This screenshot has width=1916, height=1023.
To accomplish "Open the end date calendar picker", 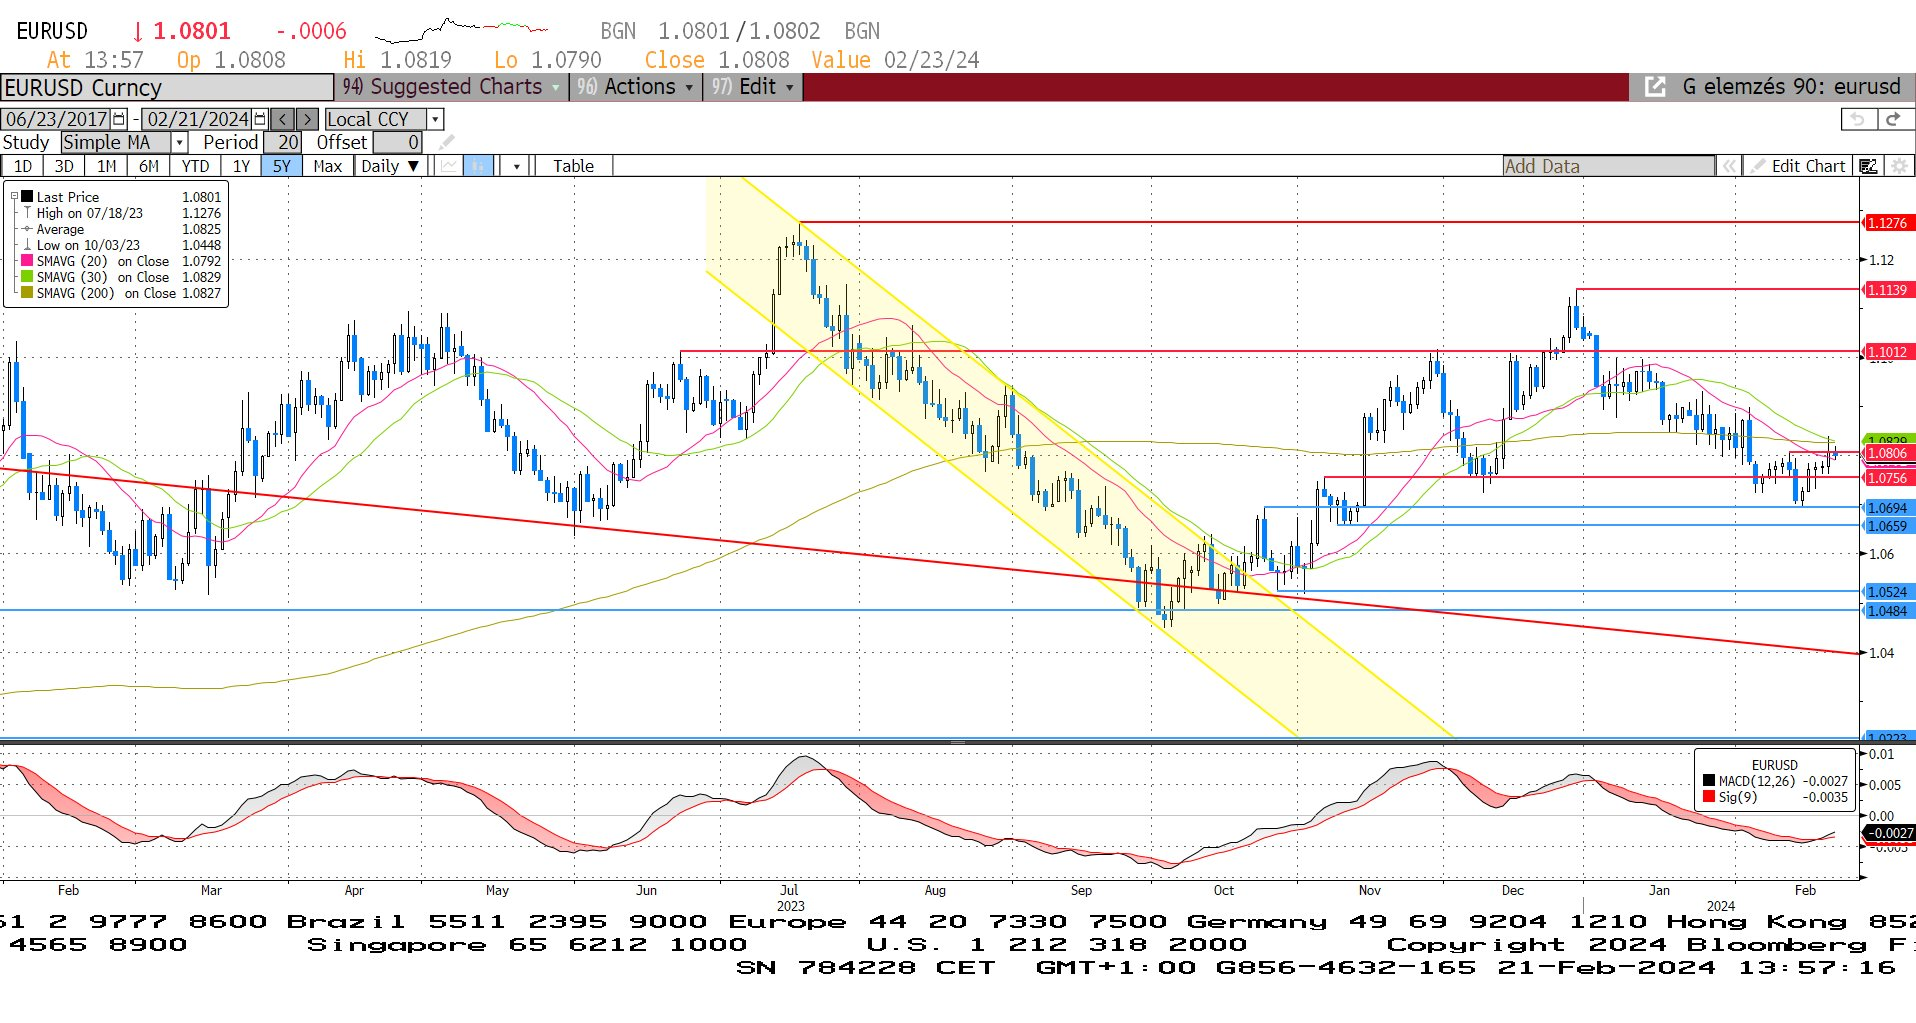I will tap(260, 119).
